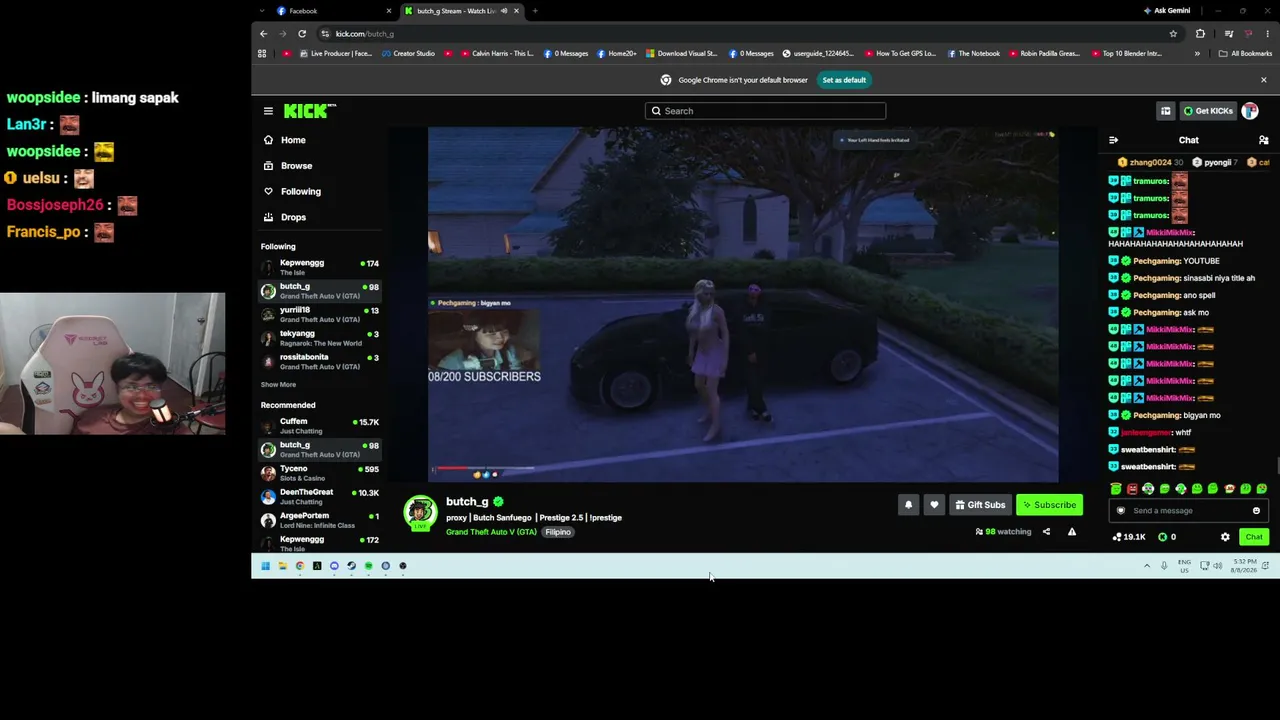Close the butch_g Stream tab
The width and height of the screenshot is (1280, 720).
point(516,11)
